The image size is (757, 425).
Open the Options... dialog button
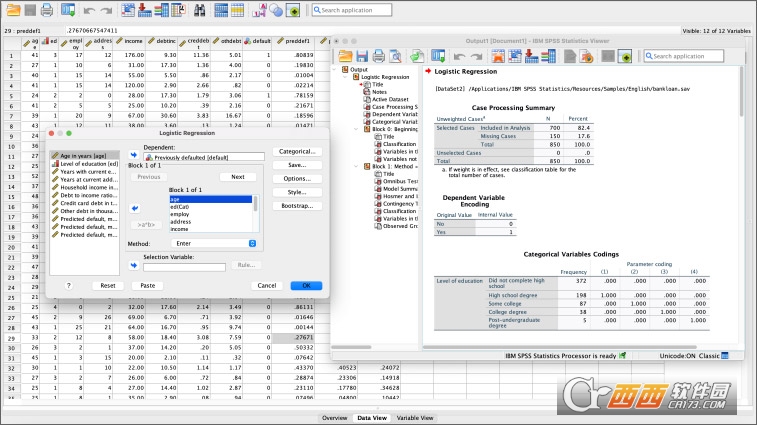coord(297,179)
